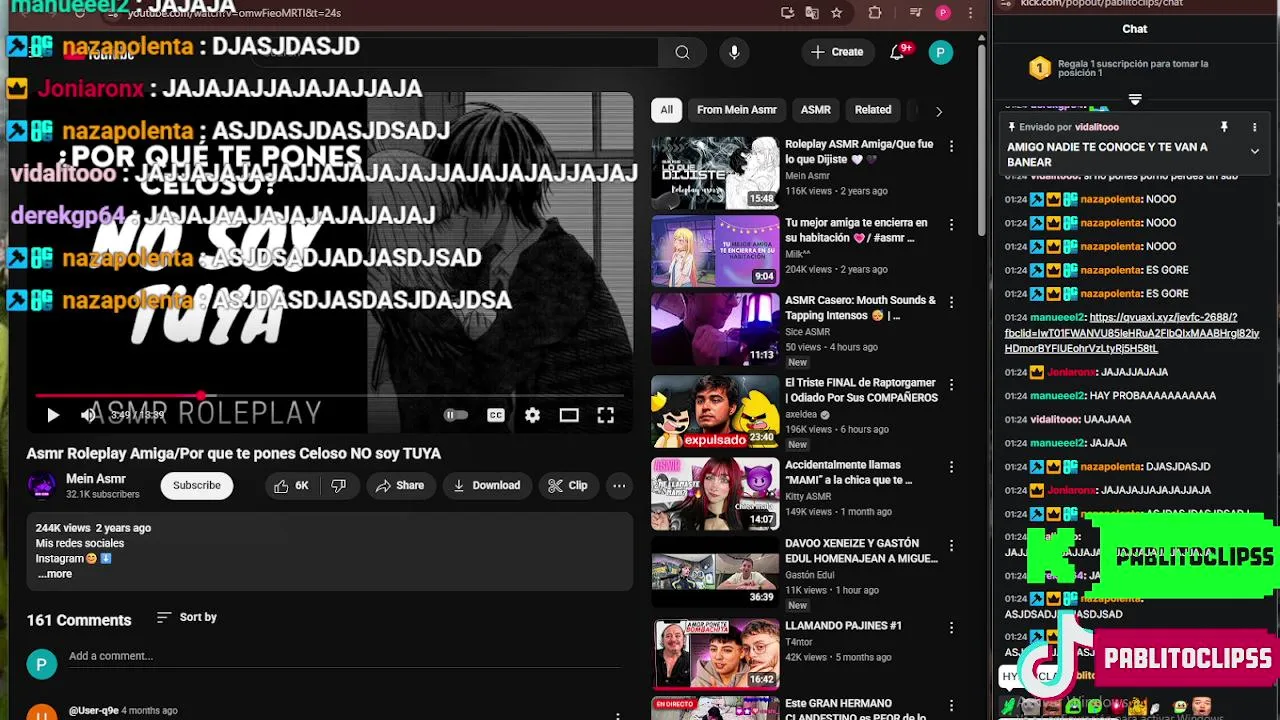
Task: Open Mein Asmr channel avatar
Action: click(42, 485)
